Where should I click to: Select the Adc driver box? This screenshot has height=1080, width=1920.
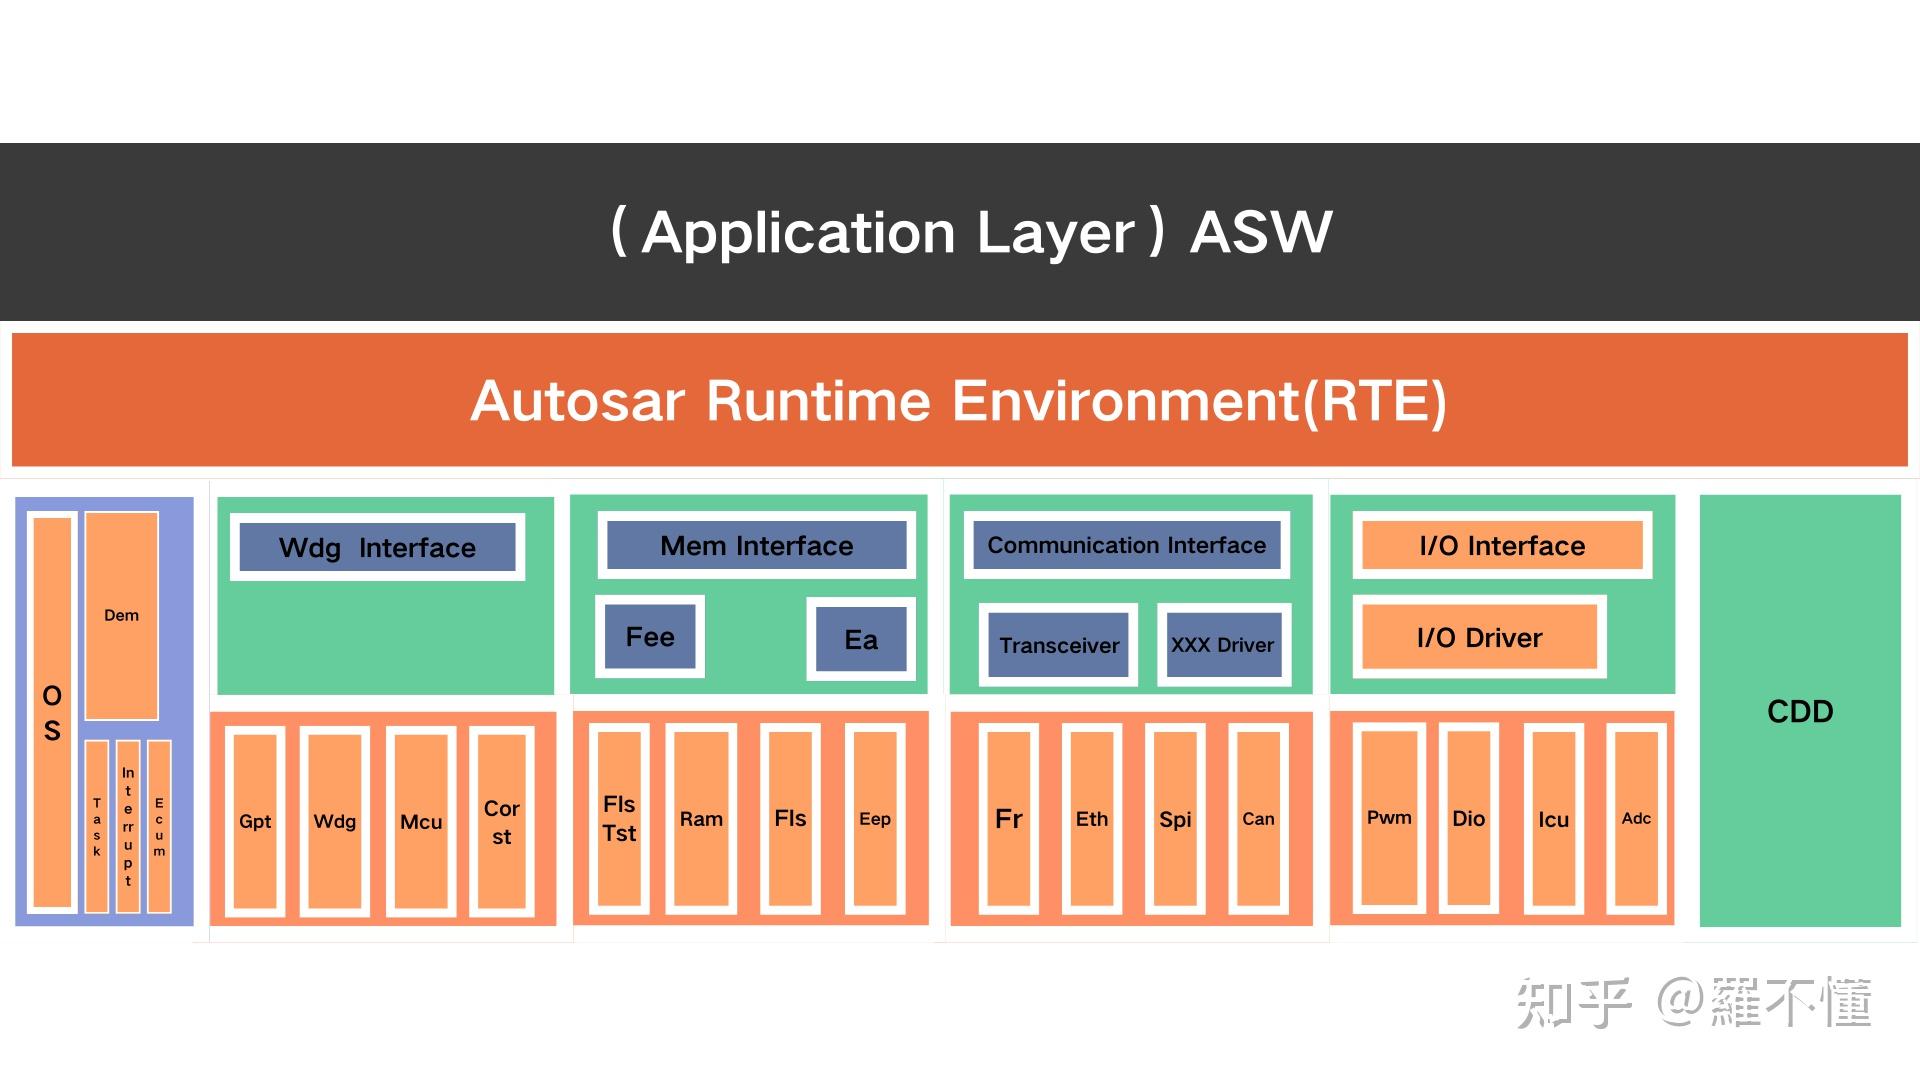coord(1636,818)
